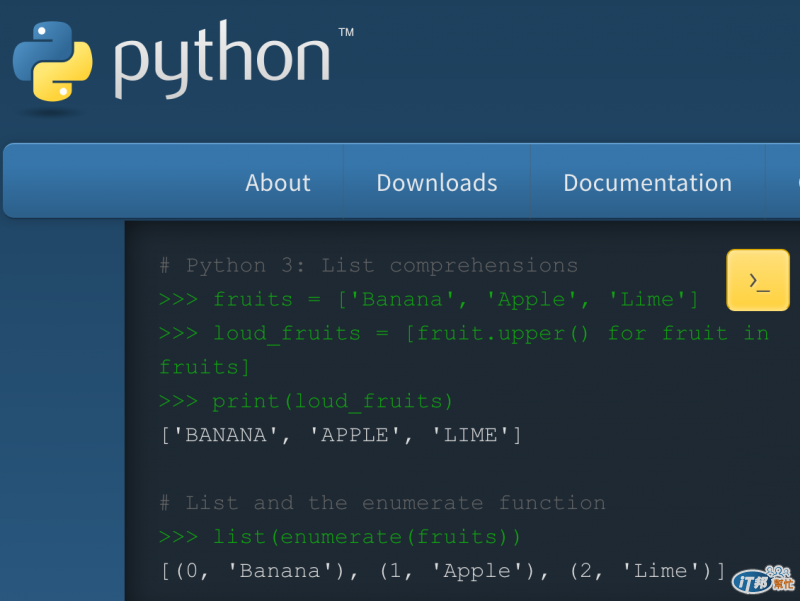The width and height of the screenshot is (800, 601).
Task: Go to the Documentation navigation item
Action: tap(647, 183)
